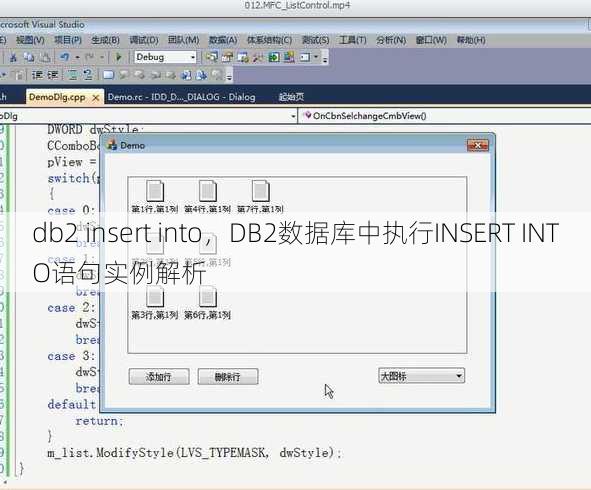The image size is (591, 490).
Task: Select the 第6行,第1列 list item
Action: [208, 303]
